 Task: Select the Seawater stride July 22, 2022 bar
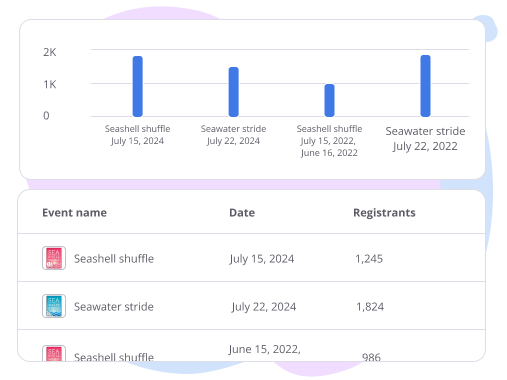pyautogui.click(x=425, y=86)
